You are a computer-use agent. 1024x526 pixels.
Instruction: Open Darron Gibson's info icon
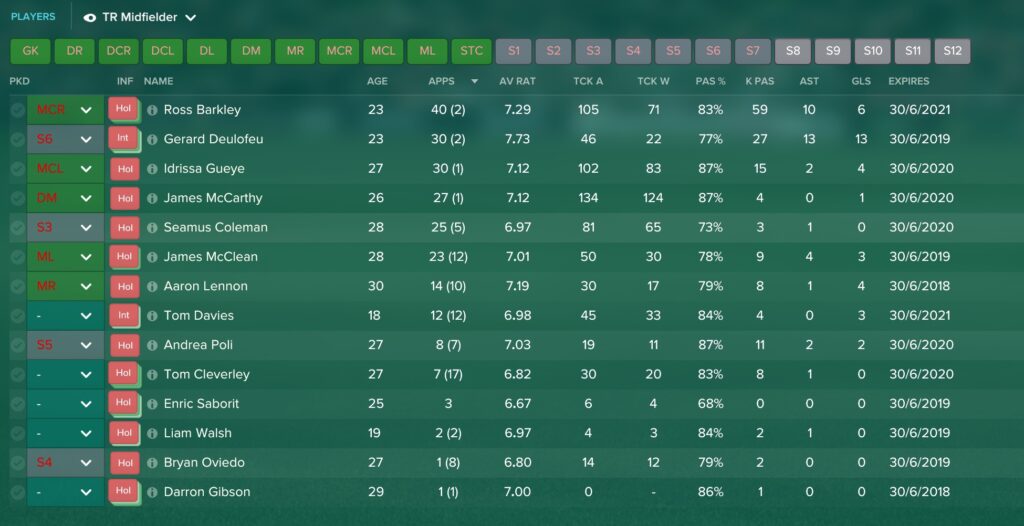click(x=152, y=493)
